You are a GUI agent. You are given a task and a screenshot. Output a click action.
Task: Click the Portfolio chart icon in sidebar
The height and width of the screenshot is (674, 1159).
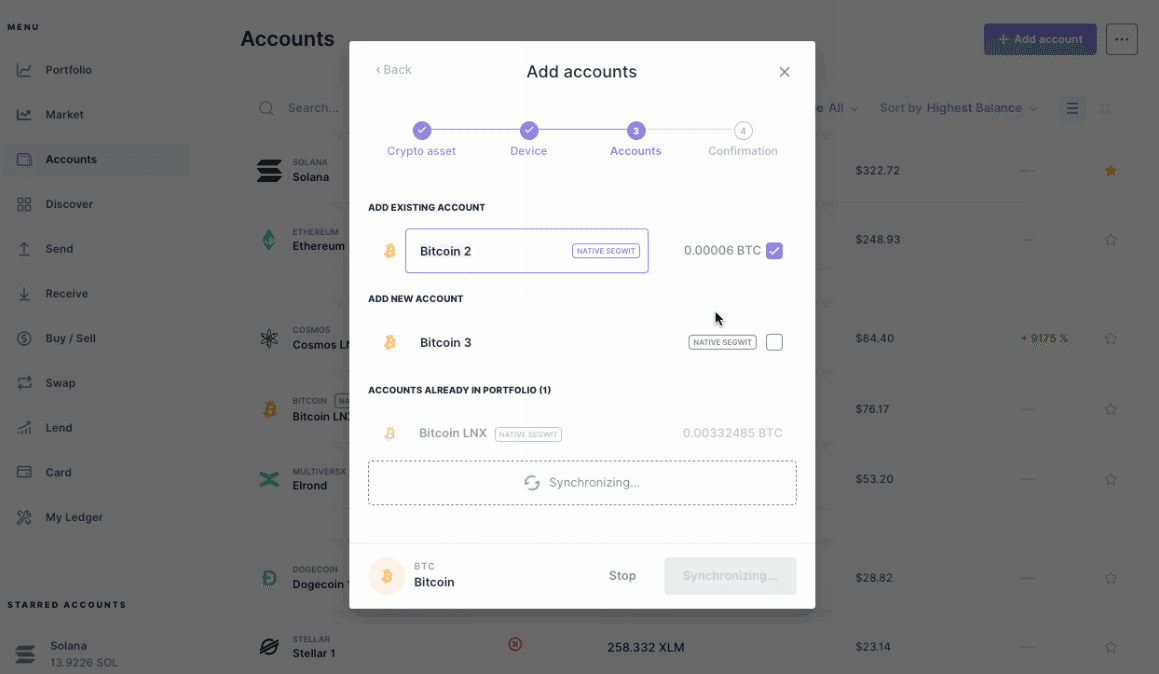24,70
